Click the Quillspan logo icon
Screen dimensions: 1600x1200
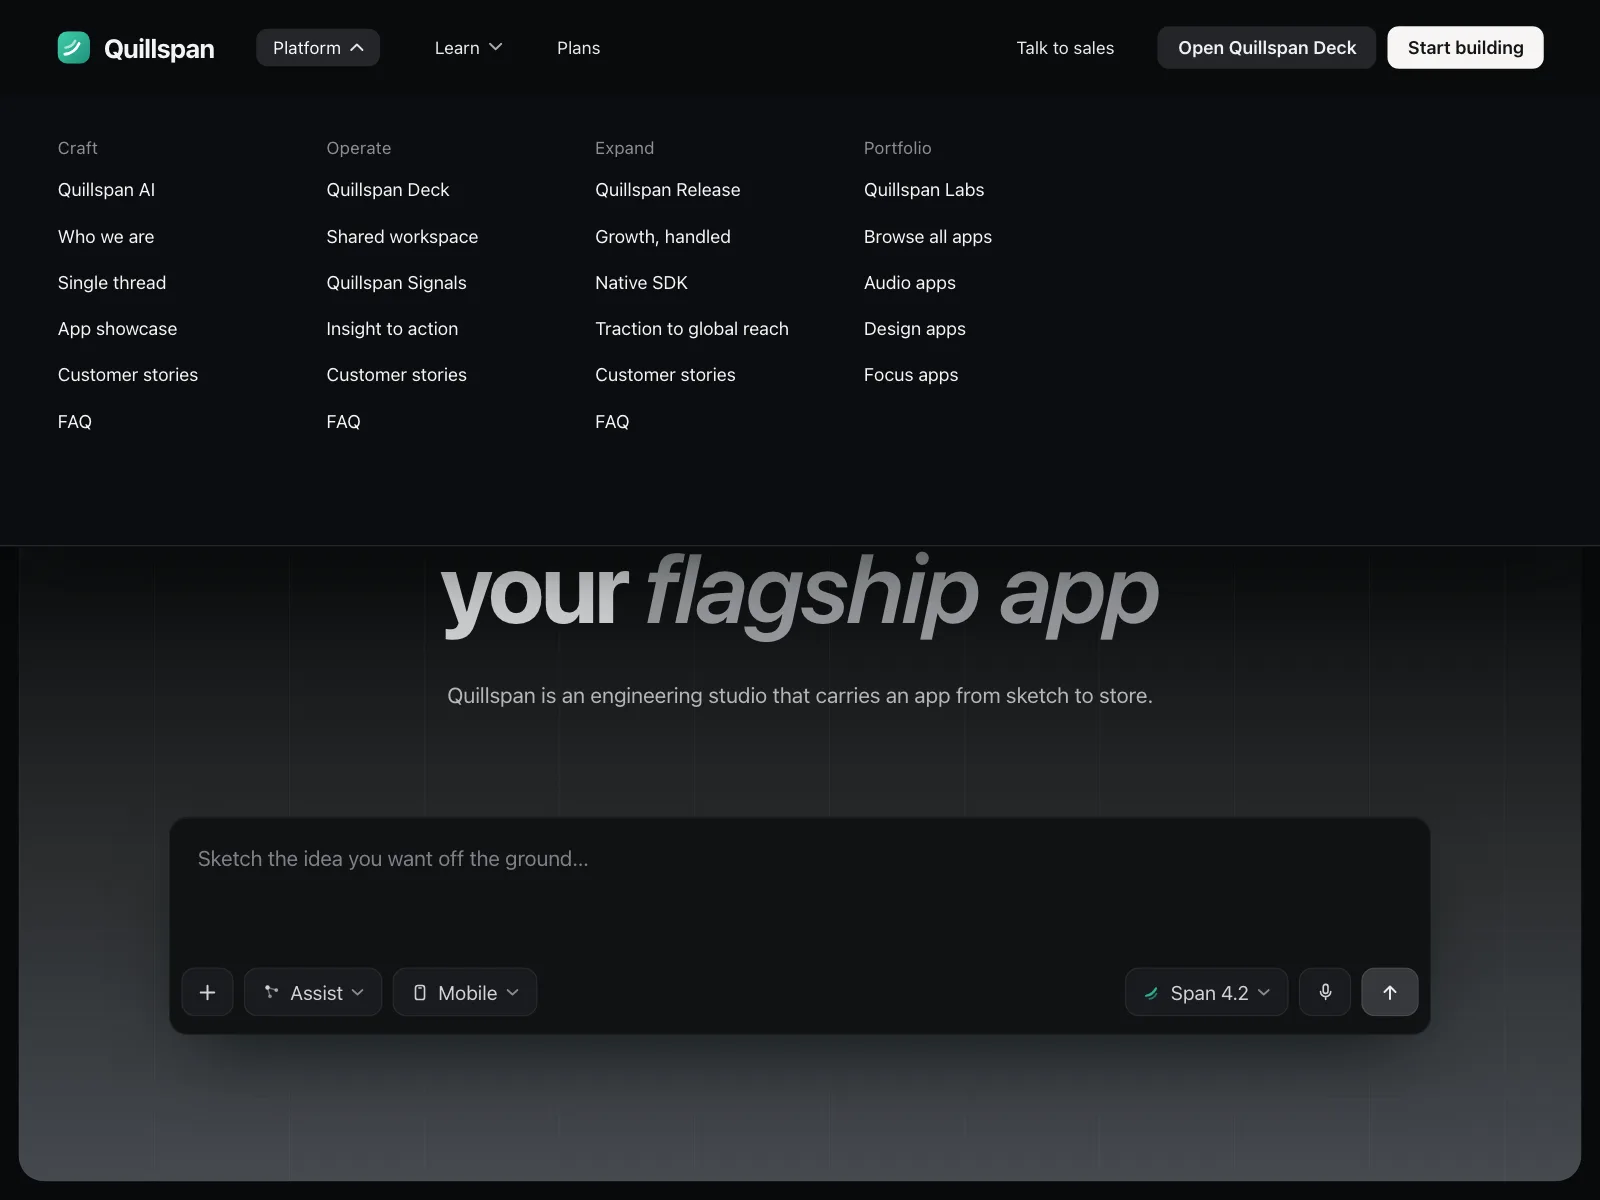pyautogui.click(x=74, y=47)
